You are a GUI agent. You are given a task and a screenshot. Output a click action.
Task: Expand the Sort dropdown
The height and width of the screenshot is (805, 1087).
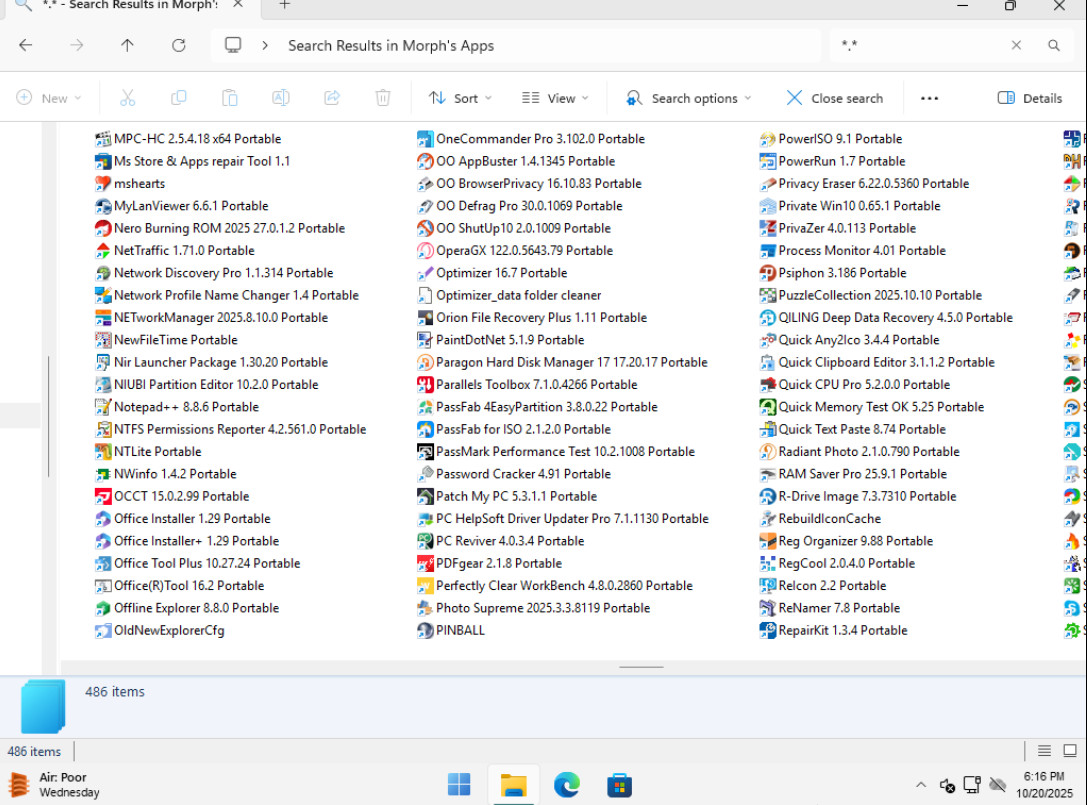[460, 98]
